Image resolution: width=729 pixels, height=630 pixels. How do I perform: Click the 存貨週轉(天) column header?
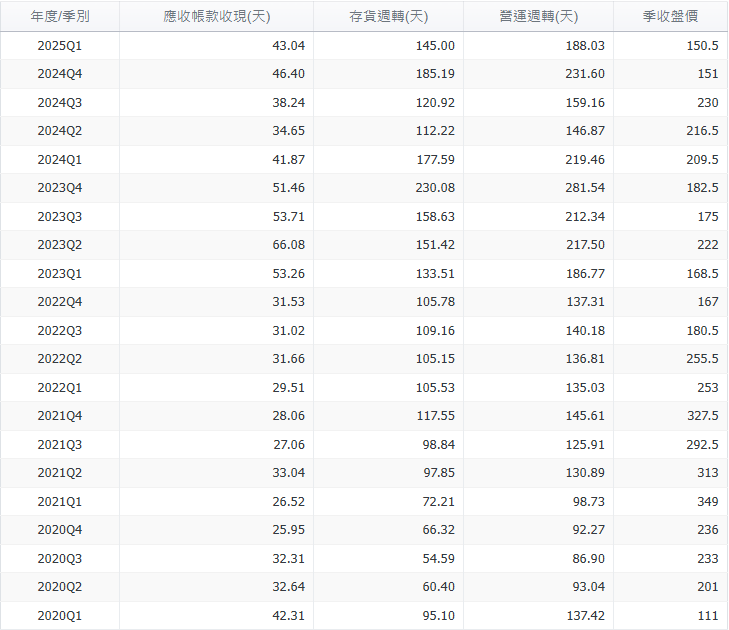click(388, 17)
